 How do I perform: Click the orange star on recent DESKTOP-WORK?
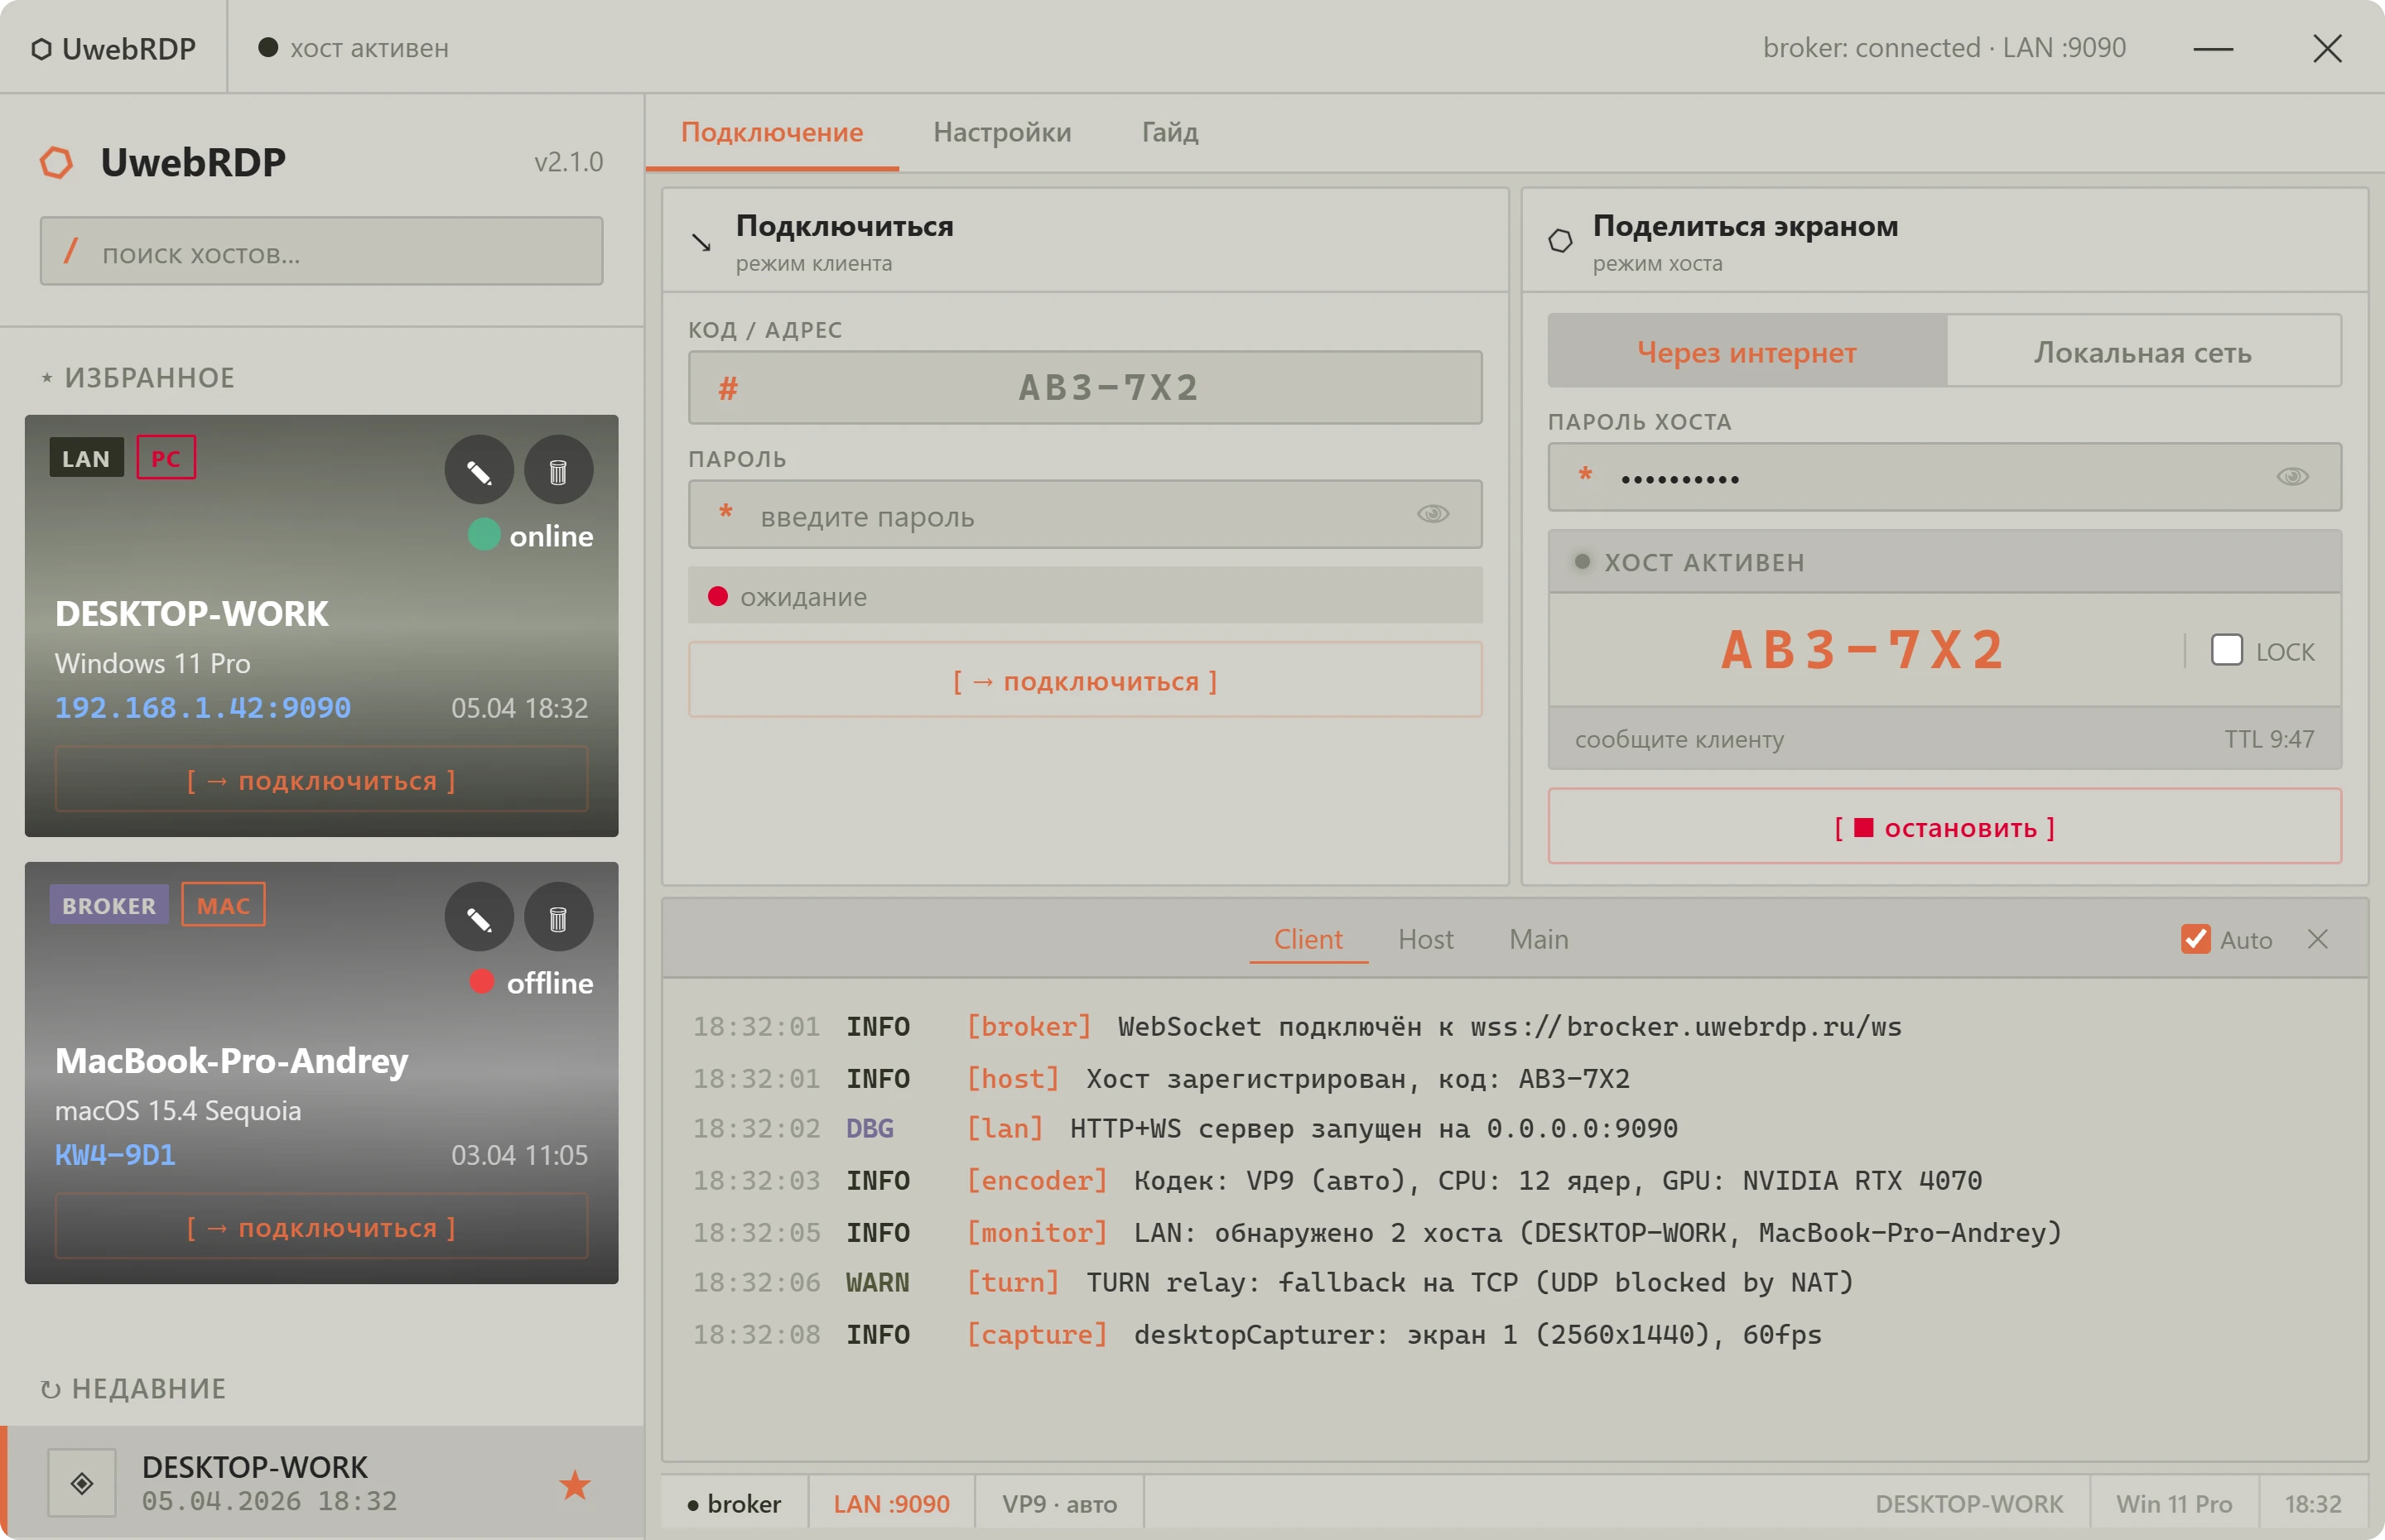click(x=574, y=1485)
